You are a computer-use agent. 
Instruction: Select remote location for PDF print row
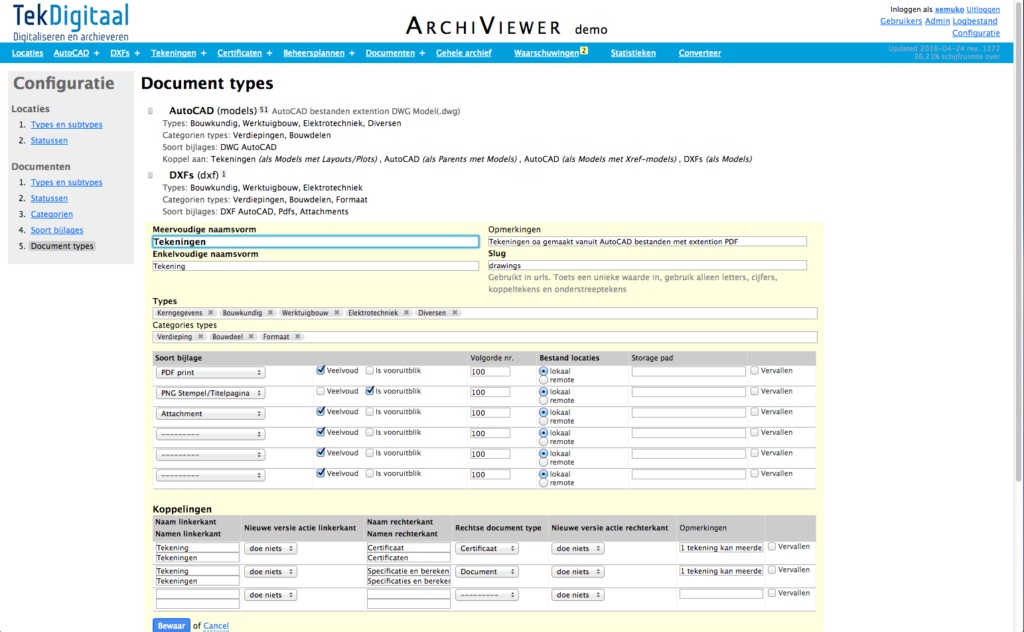click(543, 380)
